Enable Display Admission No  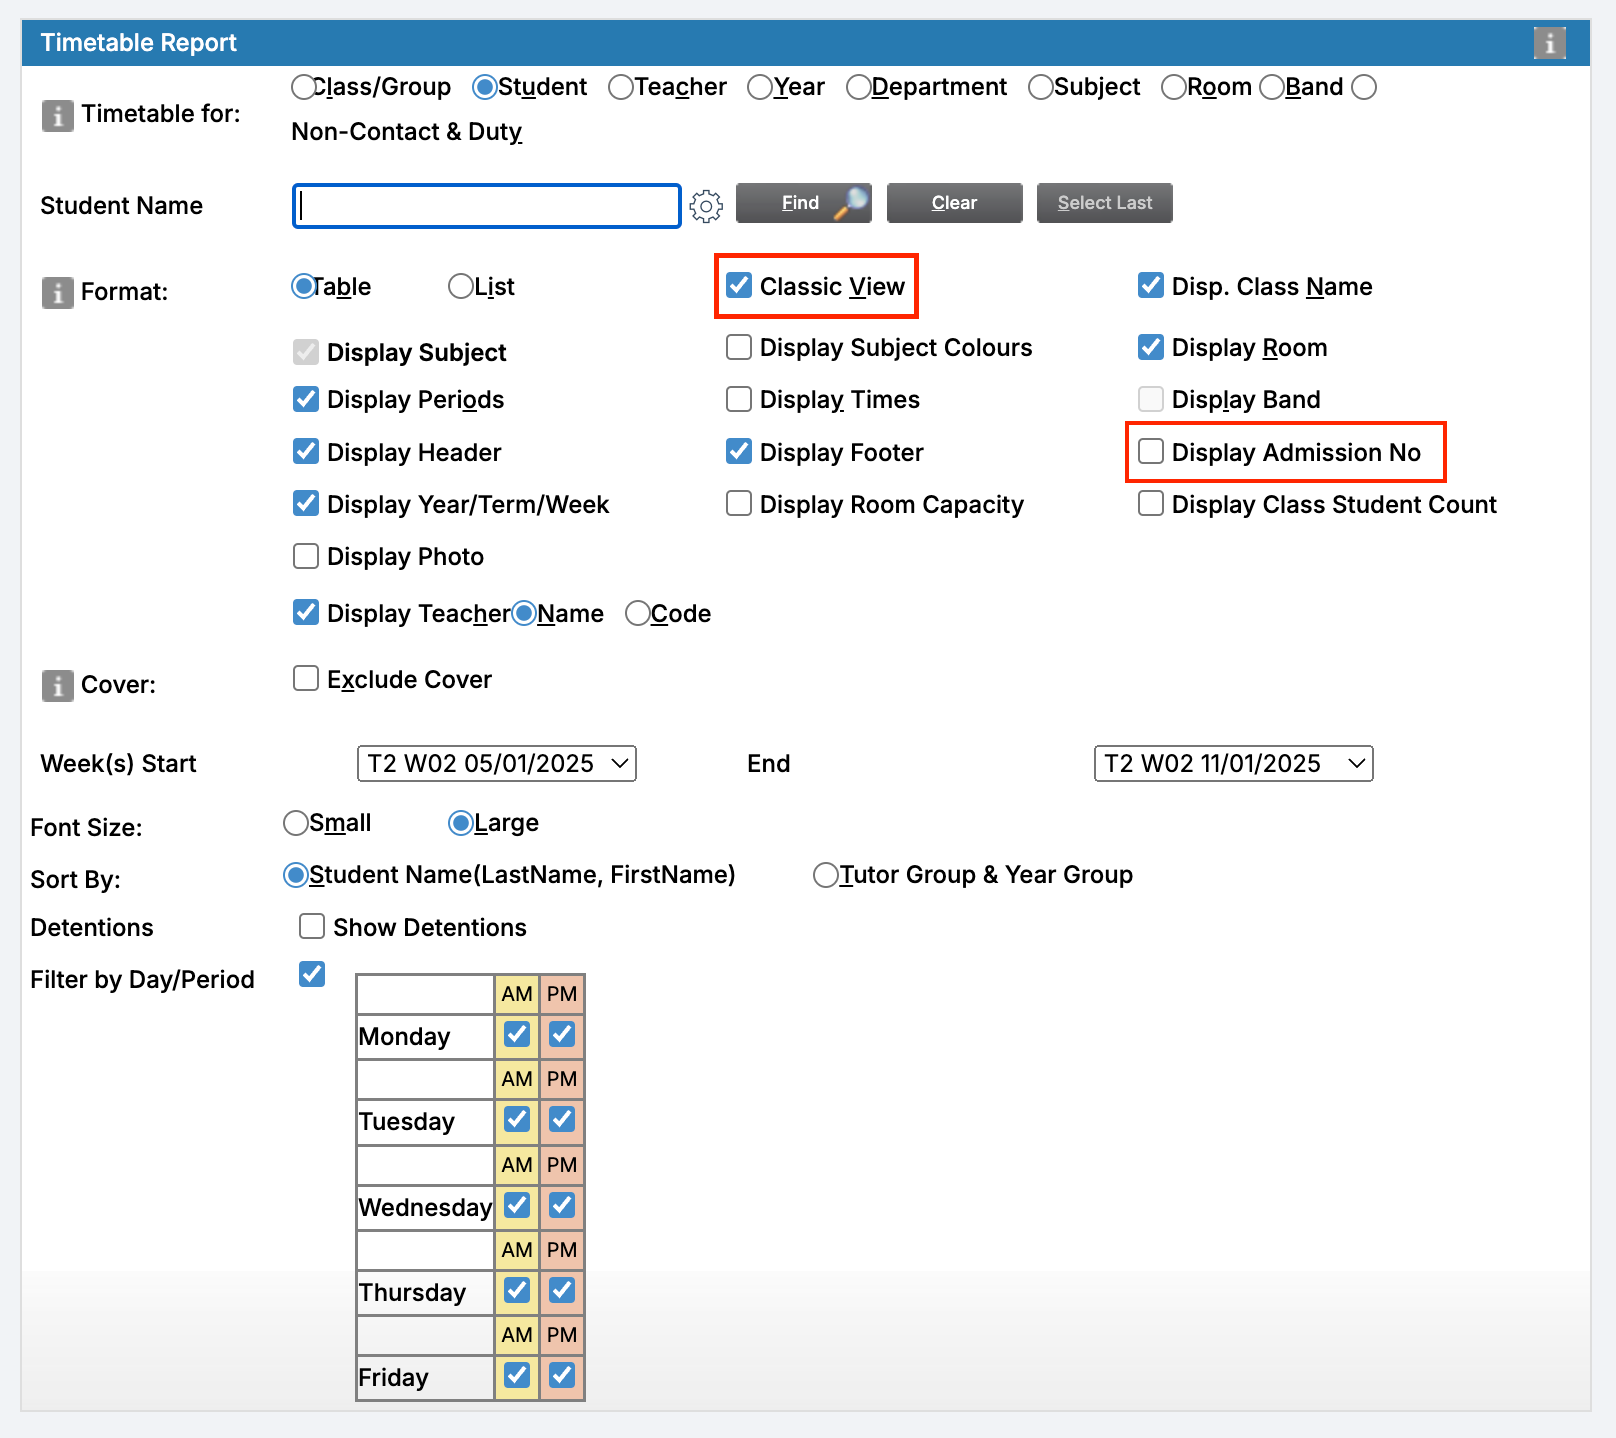[x=1150, y=452]
